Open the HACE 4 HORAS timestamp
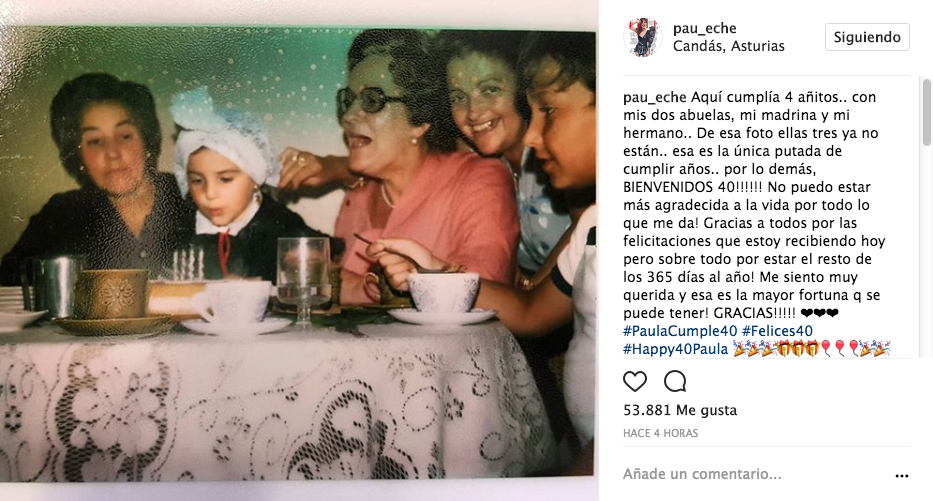 click(x=660, y=433)
